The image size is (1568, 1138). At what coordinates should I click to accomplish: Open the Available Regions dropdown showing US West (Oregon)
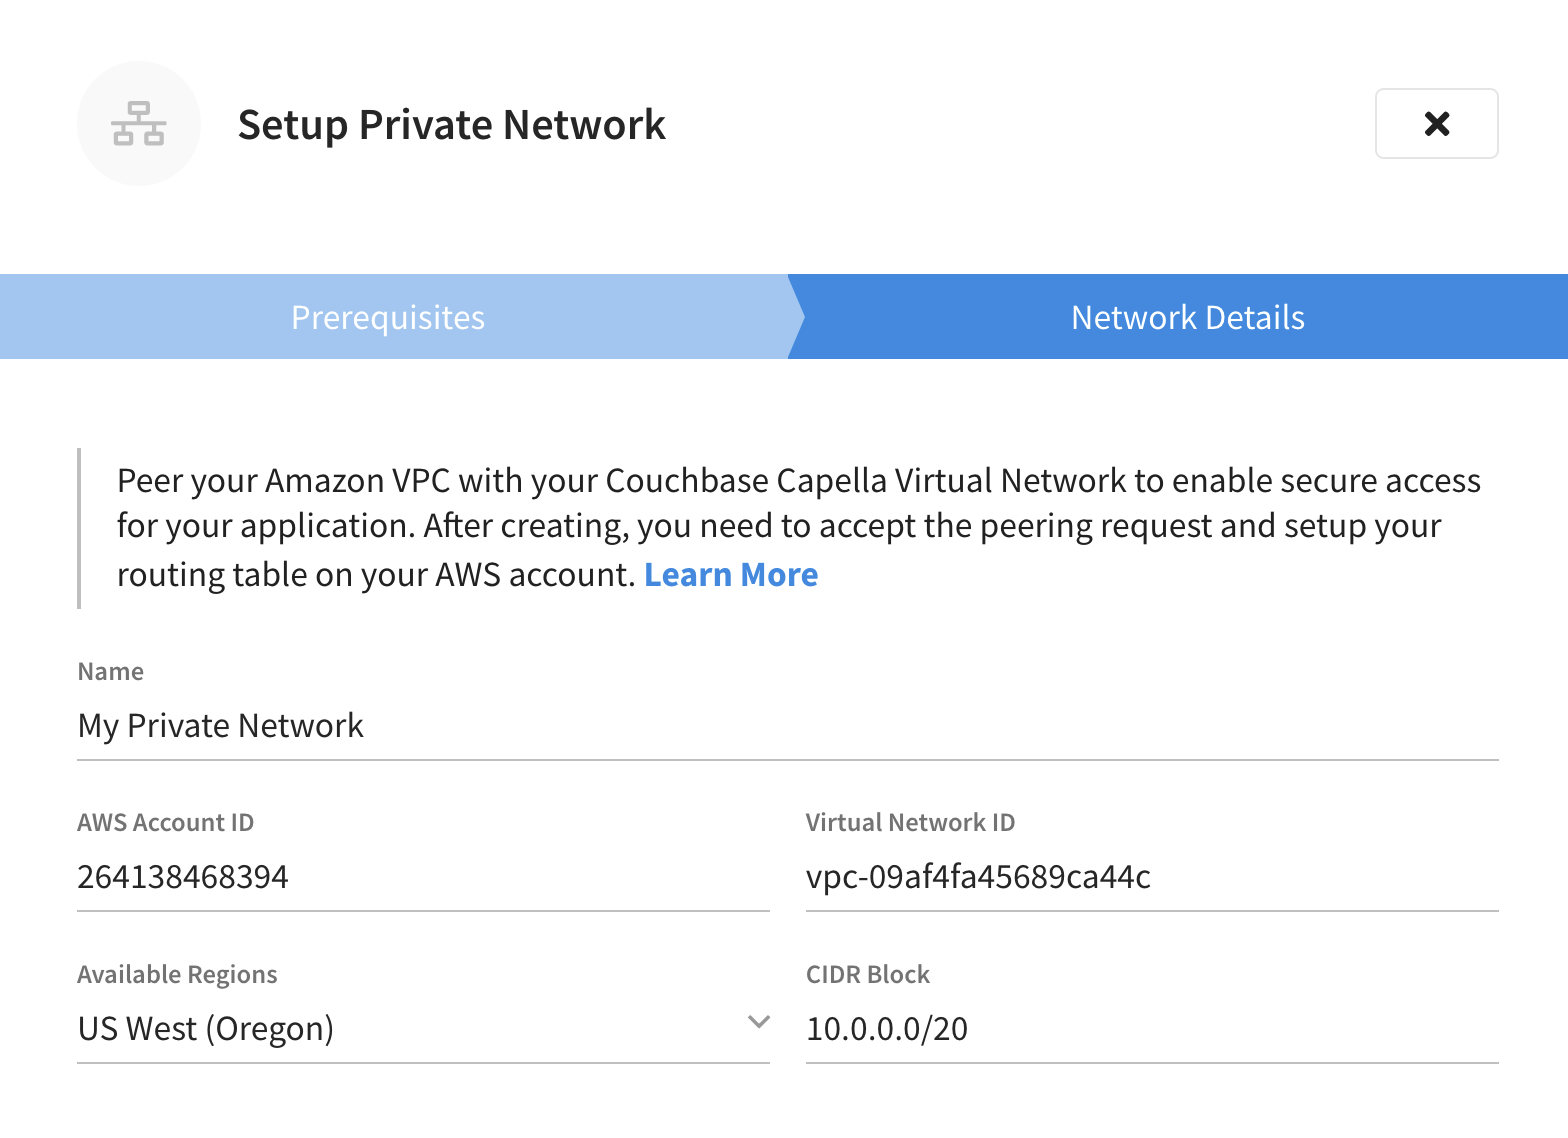click(410, 1029)
